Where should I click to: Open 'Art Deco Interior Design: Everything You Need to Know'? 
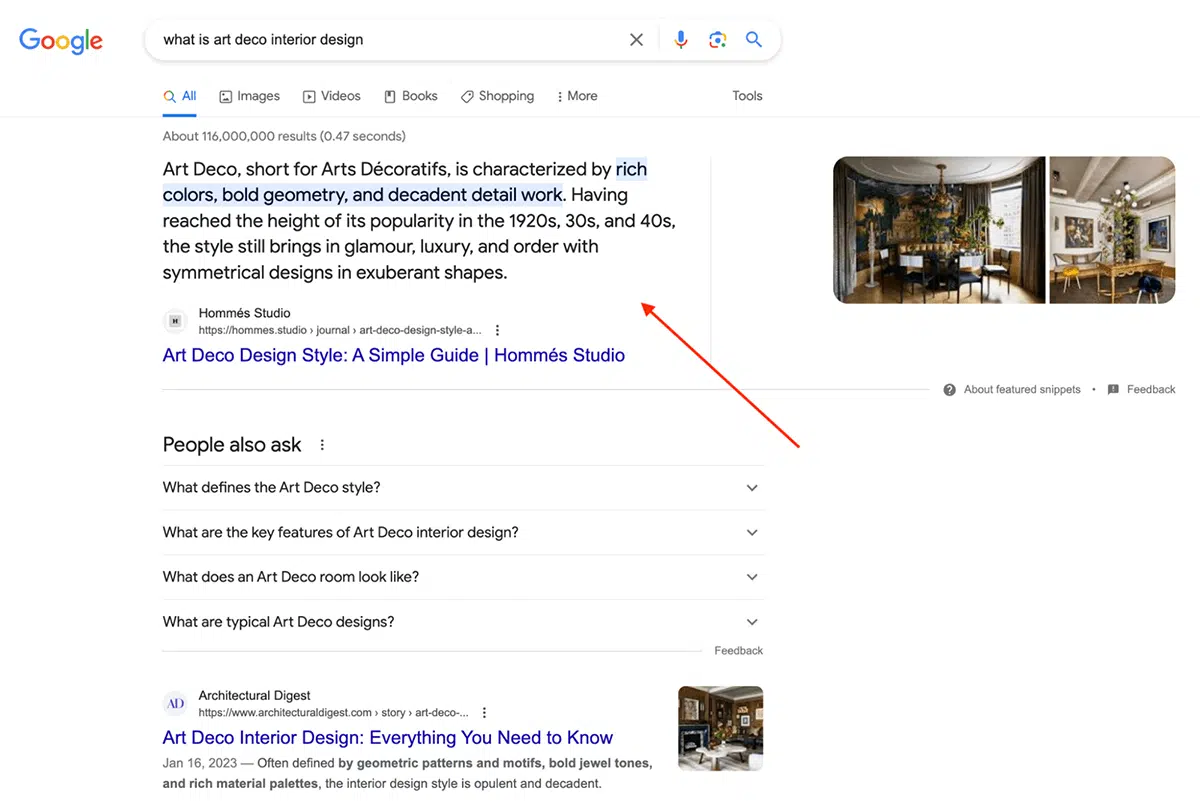point(388,738)
